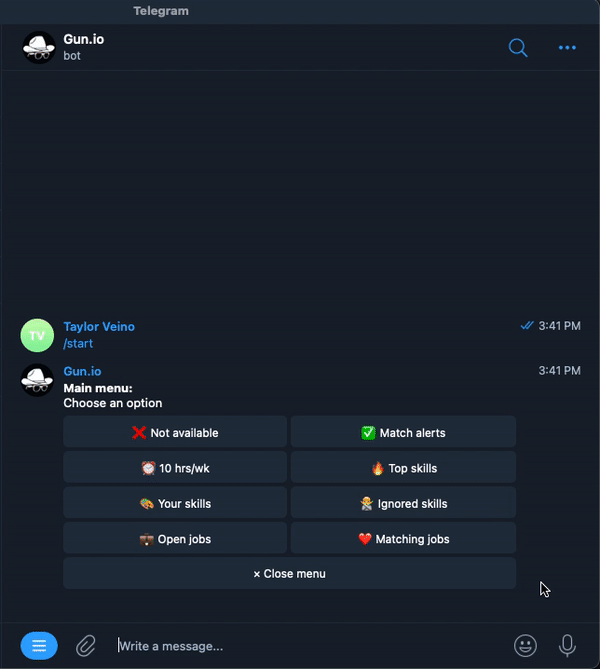The image size is (600, 669).
Task: Click Taylor Veino's green TV avatar
Action: [x=37, y=335]
